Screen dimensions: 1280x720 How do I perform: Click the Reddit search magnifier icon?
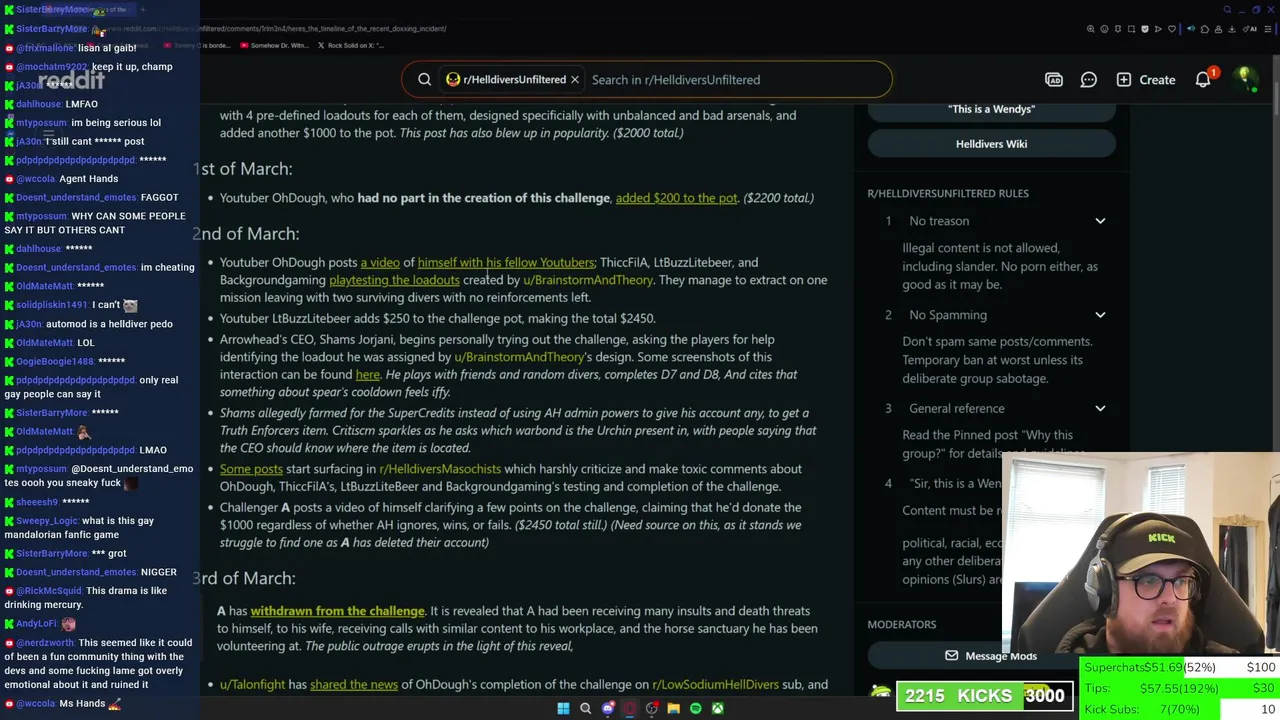coord(425,79)
